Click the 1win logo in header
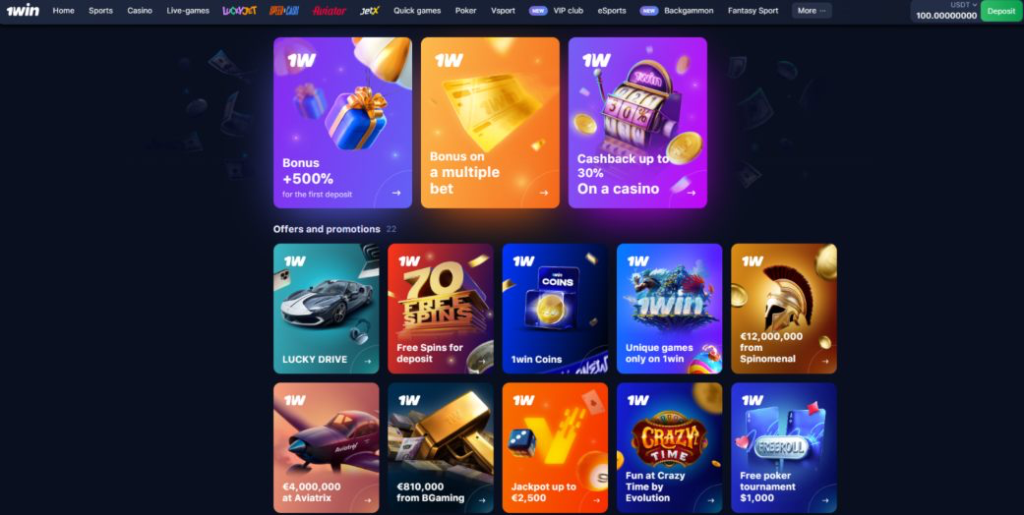 [x=23, y=10]
